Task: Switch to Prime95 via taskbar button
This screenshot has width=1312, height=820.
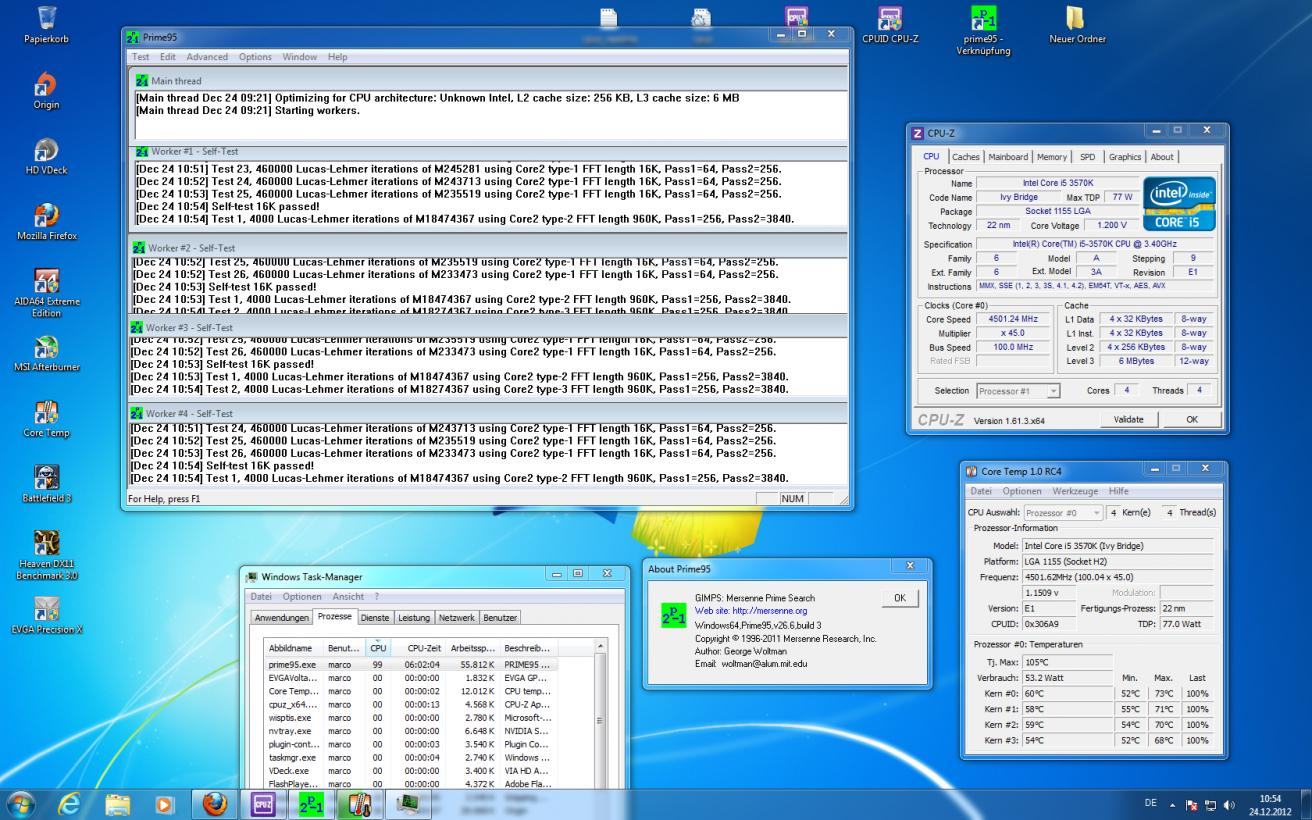Action: click(311, 803)
